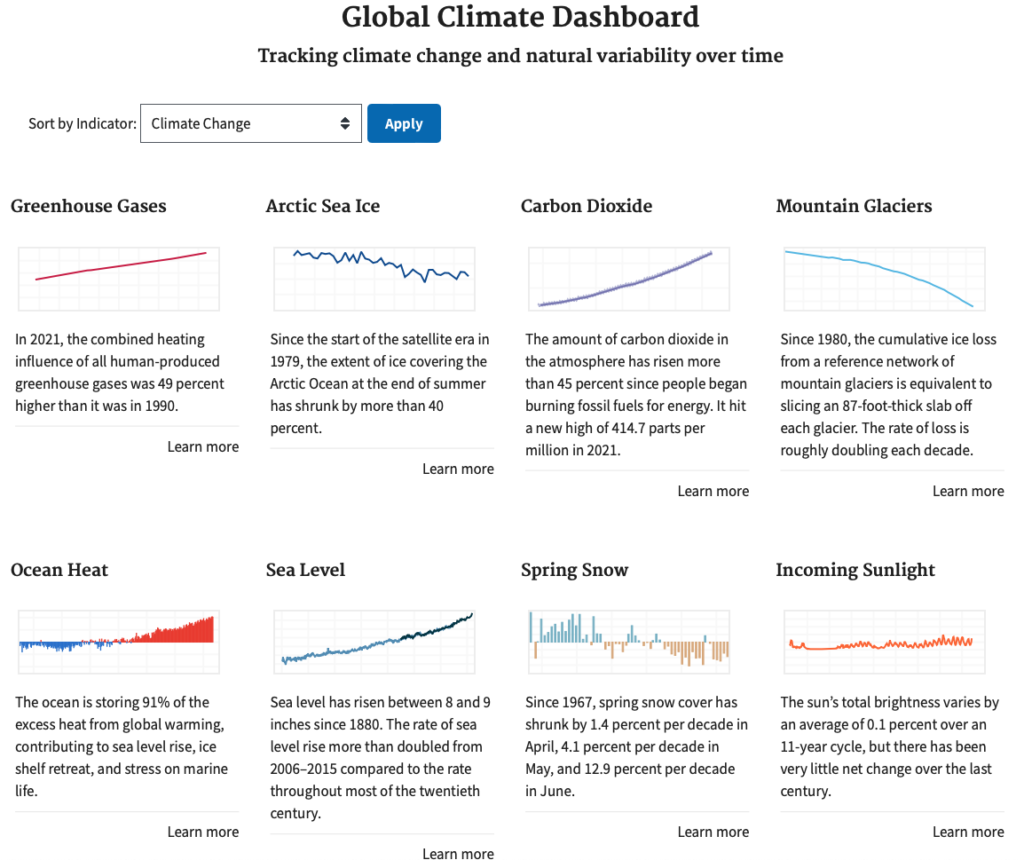Open the Mountain Glaciers chart thumbnail

click(x=884, y=279)
